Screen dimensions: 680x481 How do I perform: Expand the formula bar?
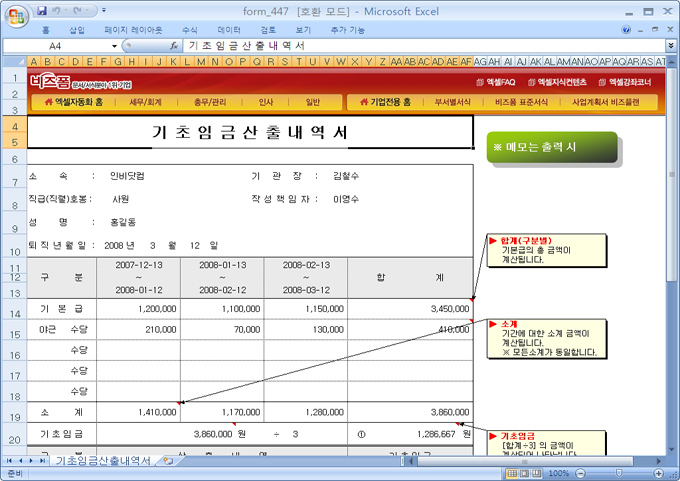669,46
